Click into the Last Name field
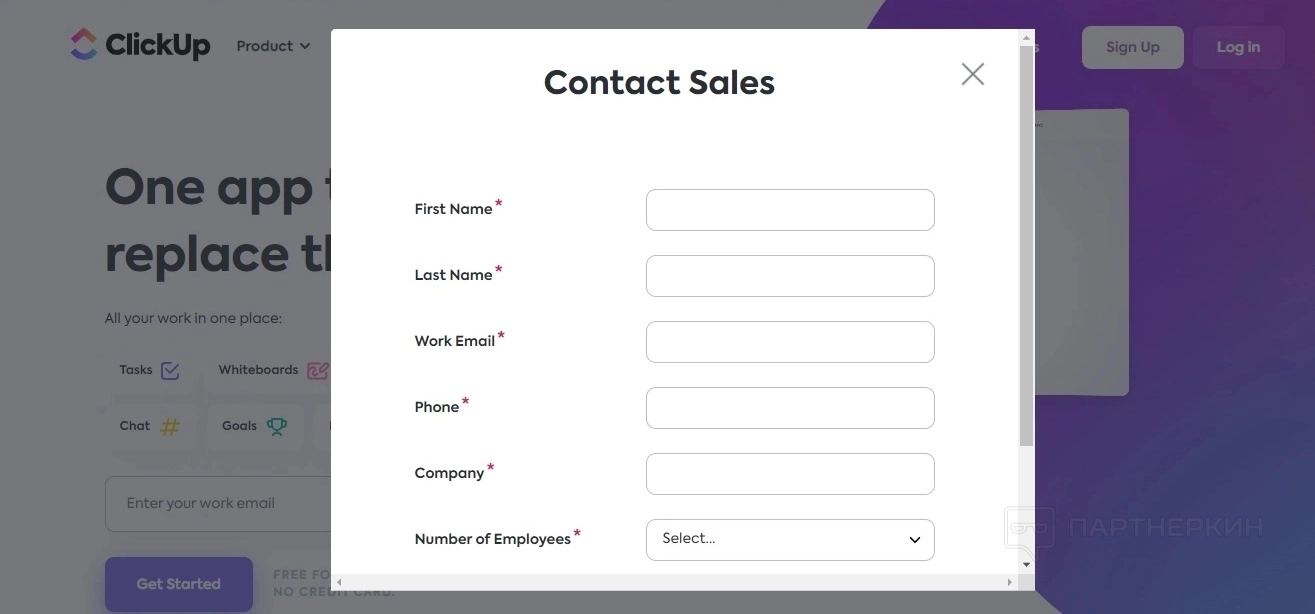 [x=790, y=276]
